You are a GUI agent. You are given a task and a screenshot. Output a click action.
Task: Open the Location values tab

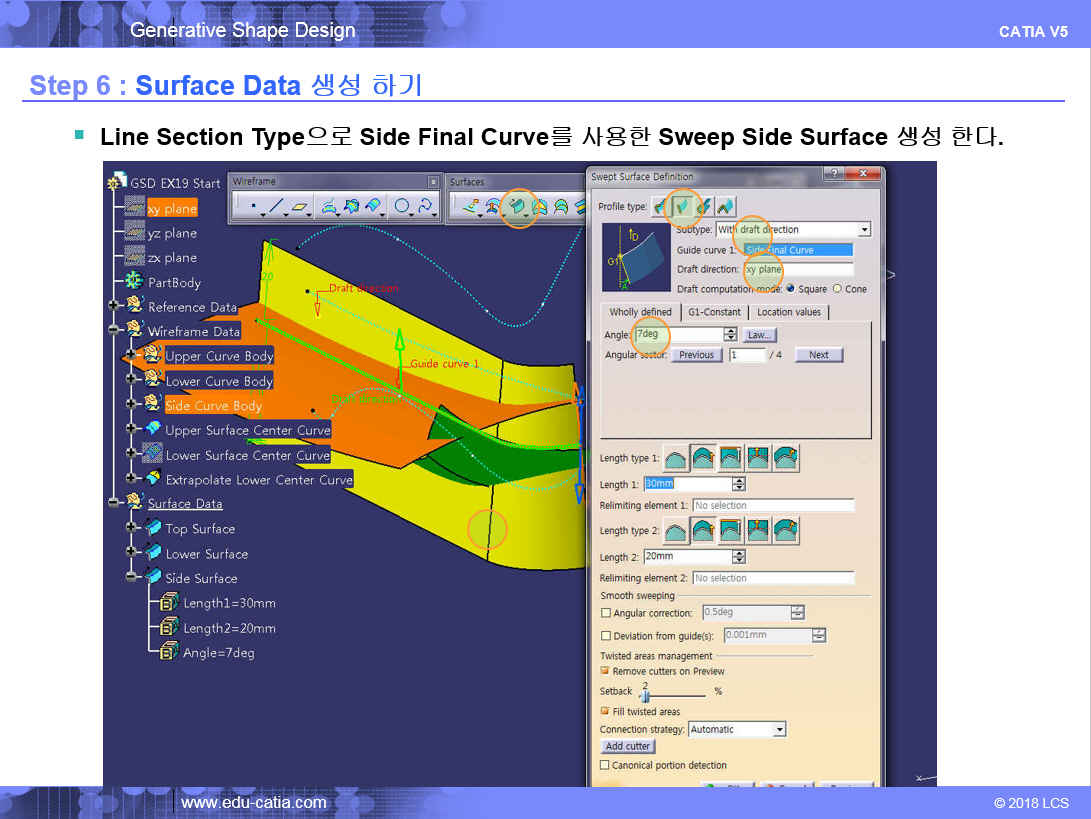click(788, 312)
